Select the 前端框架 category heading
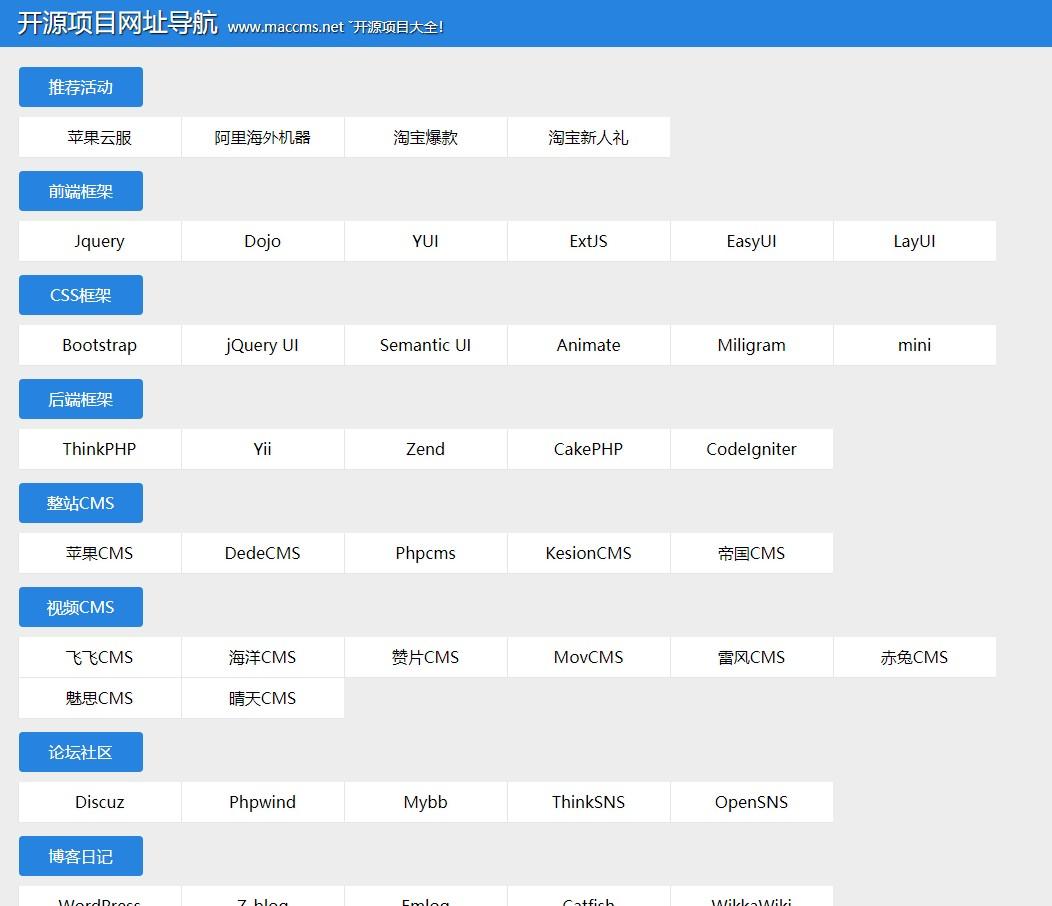The image size is (1052, 906). [81, 191]
